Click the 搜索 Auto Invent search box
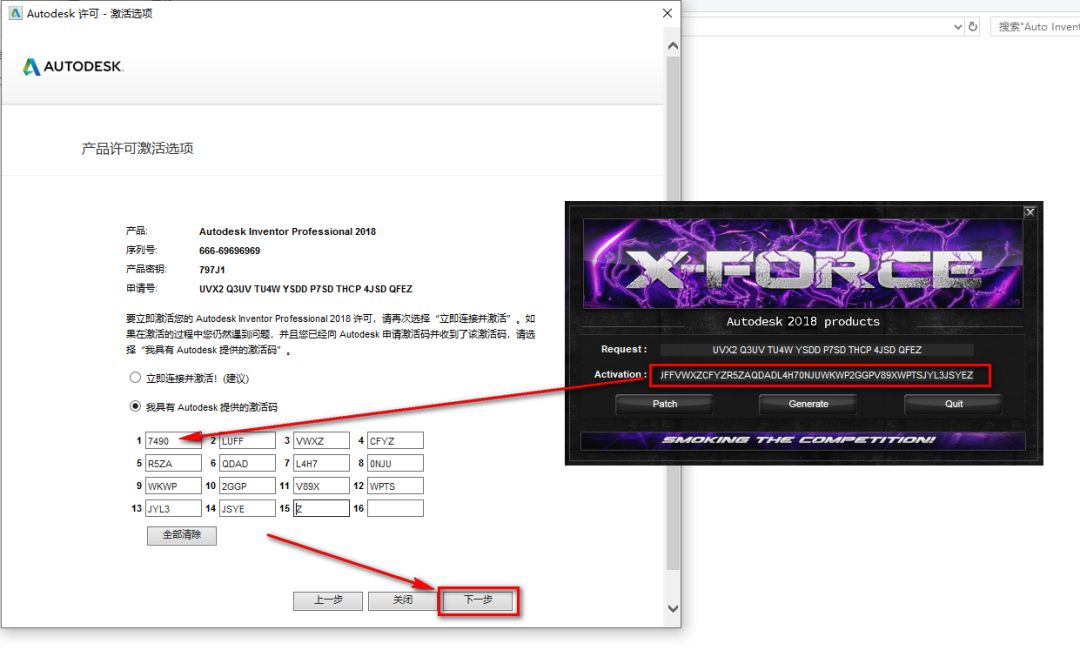The image size is (1080, 650). coord(1040,27)
